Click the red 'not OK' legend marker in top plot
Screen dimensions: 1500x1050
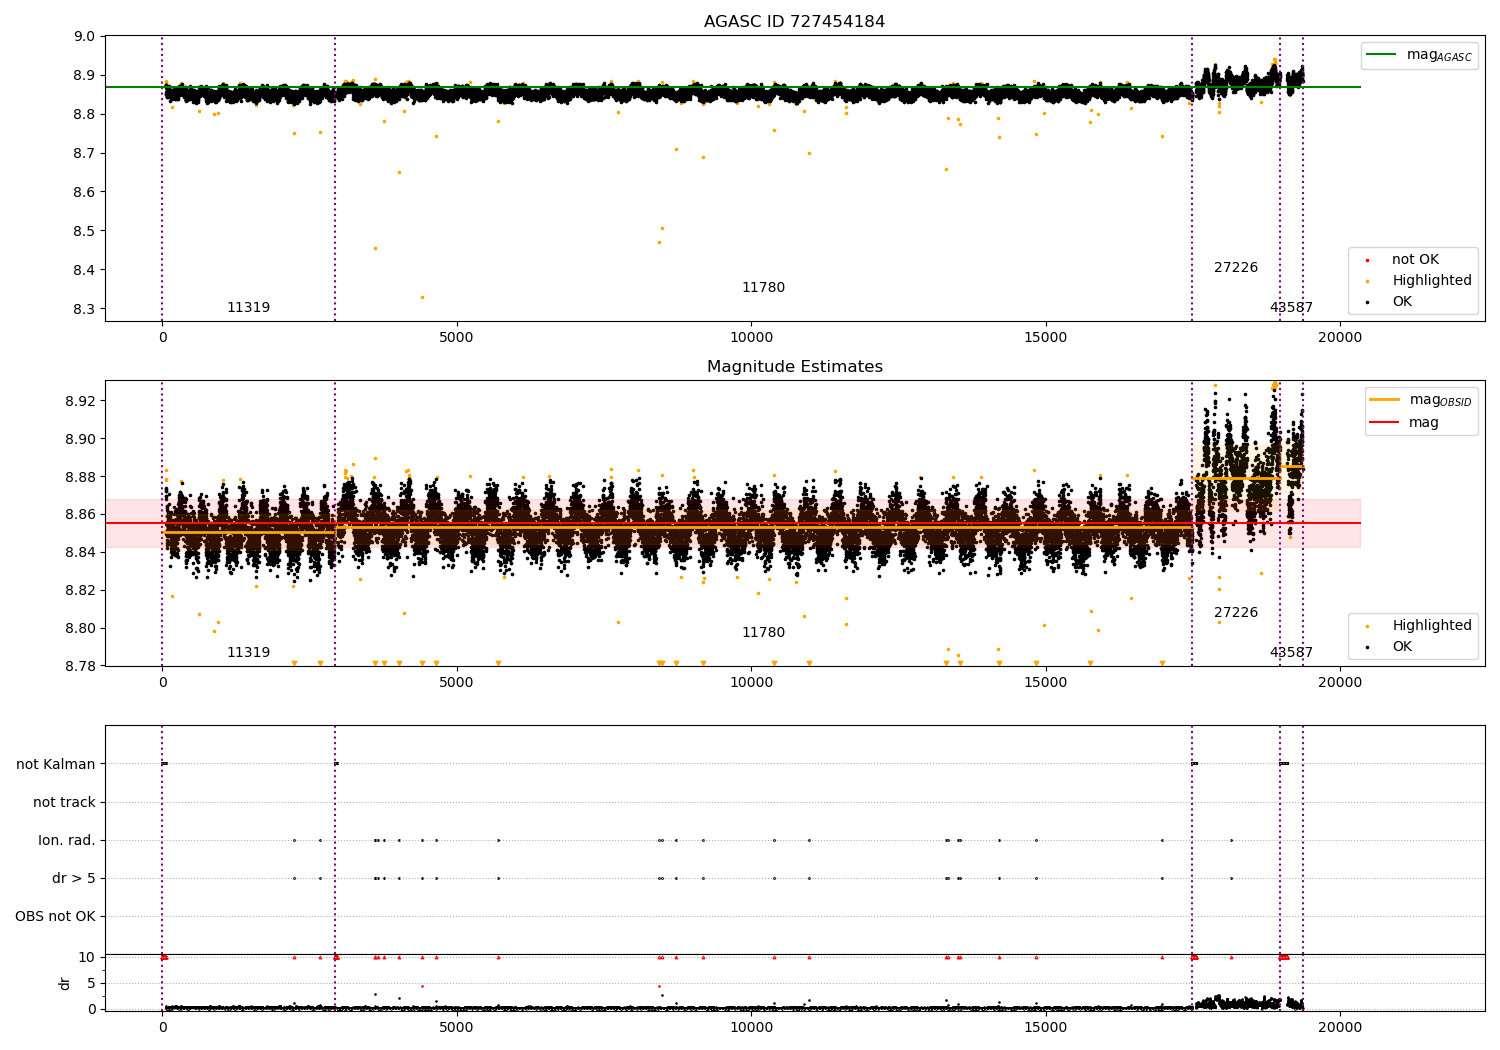[x=1367, y=260]
